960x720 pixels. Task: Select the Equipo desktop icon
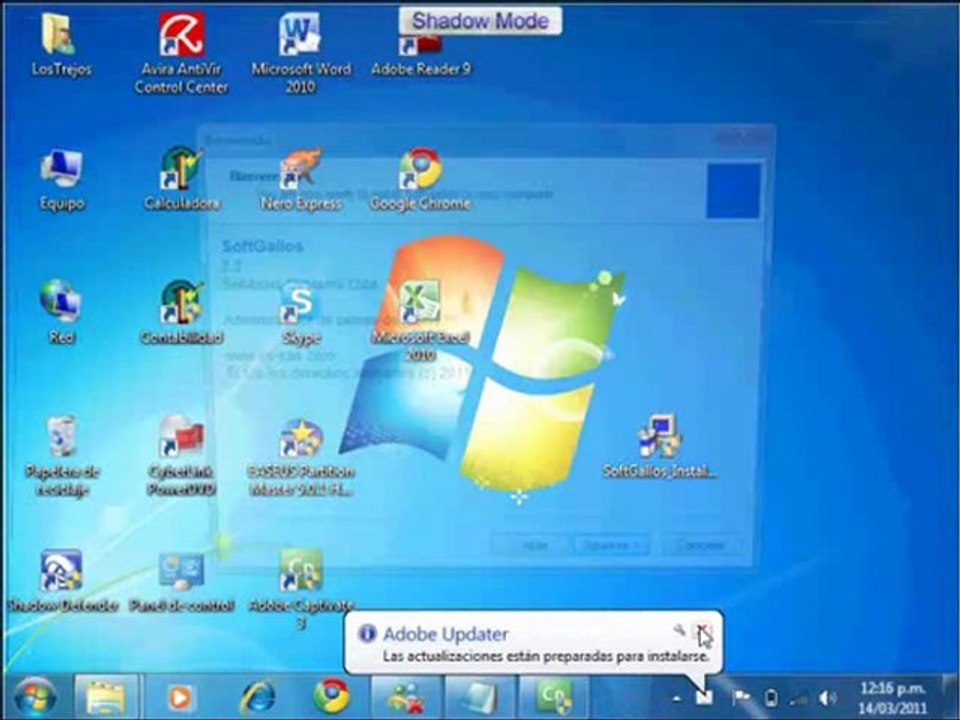pos(61,179)
